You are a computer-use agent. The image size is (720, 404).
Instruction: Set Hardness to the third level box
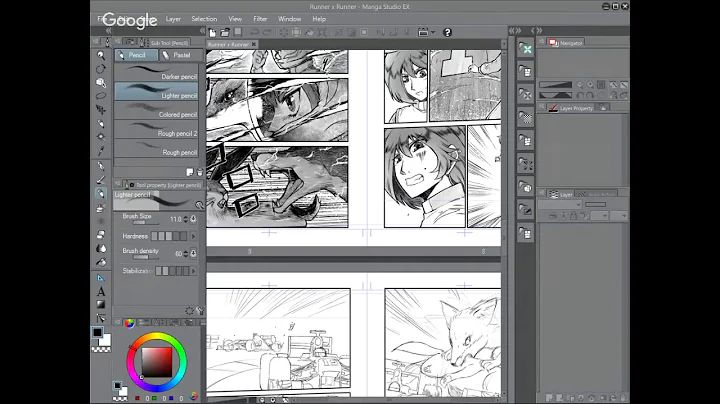169,236
